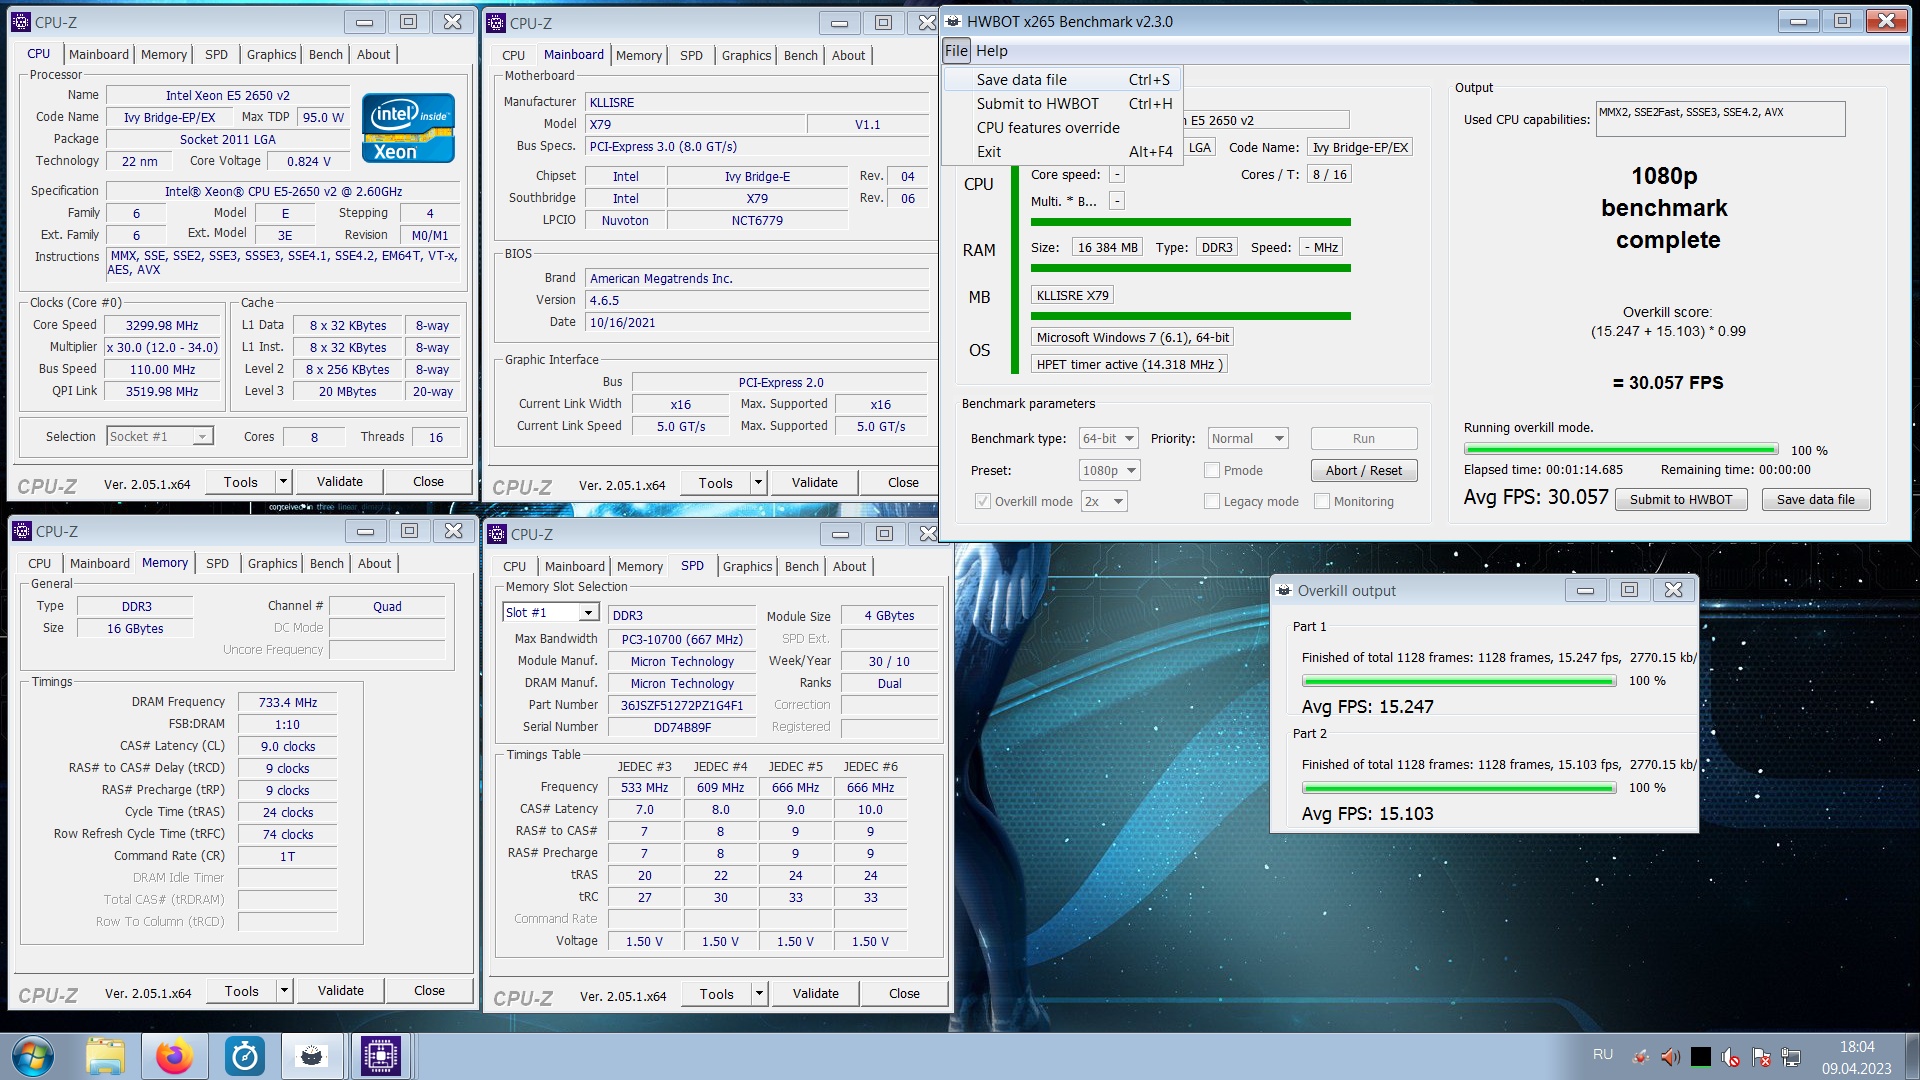Click the Run benchmark button

(x=1363, y=438)
